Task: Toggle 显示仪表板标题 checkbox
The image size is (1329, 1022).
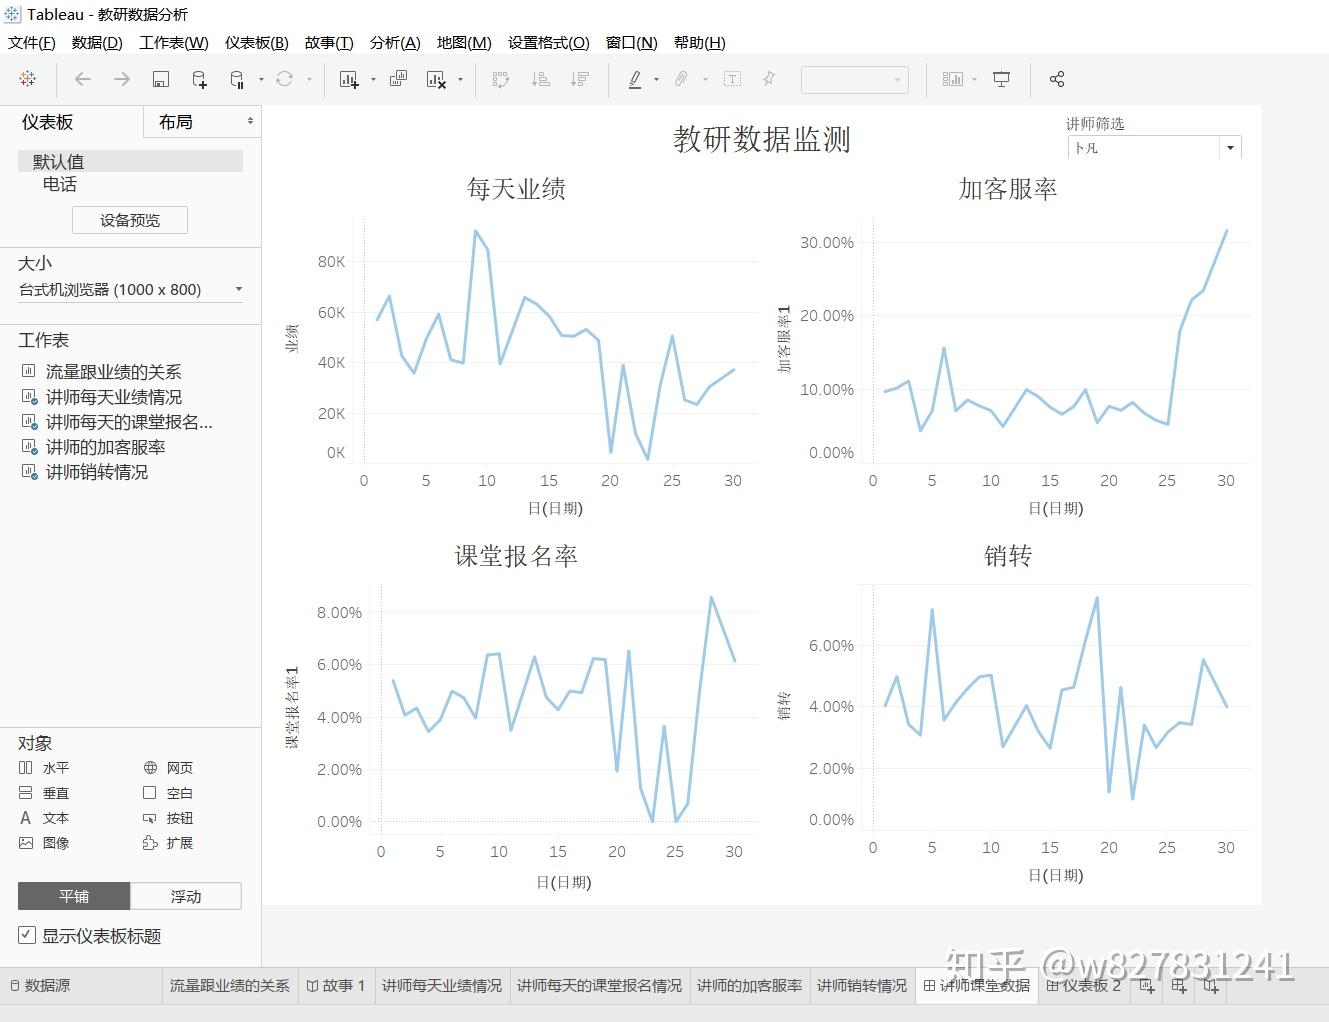Action: pyautogui.click(x=27, y=935)
